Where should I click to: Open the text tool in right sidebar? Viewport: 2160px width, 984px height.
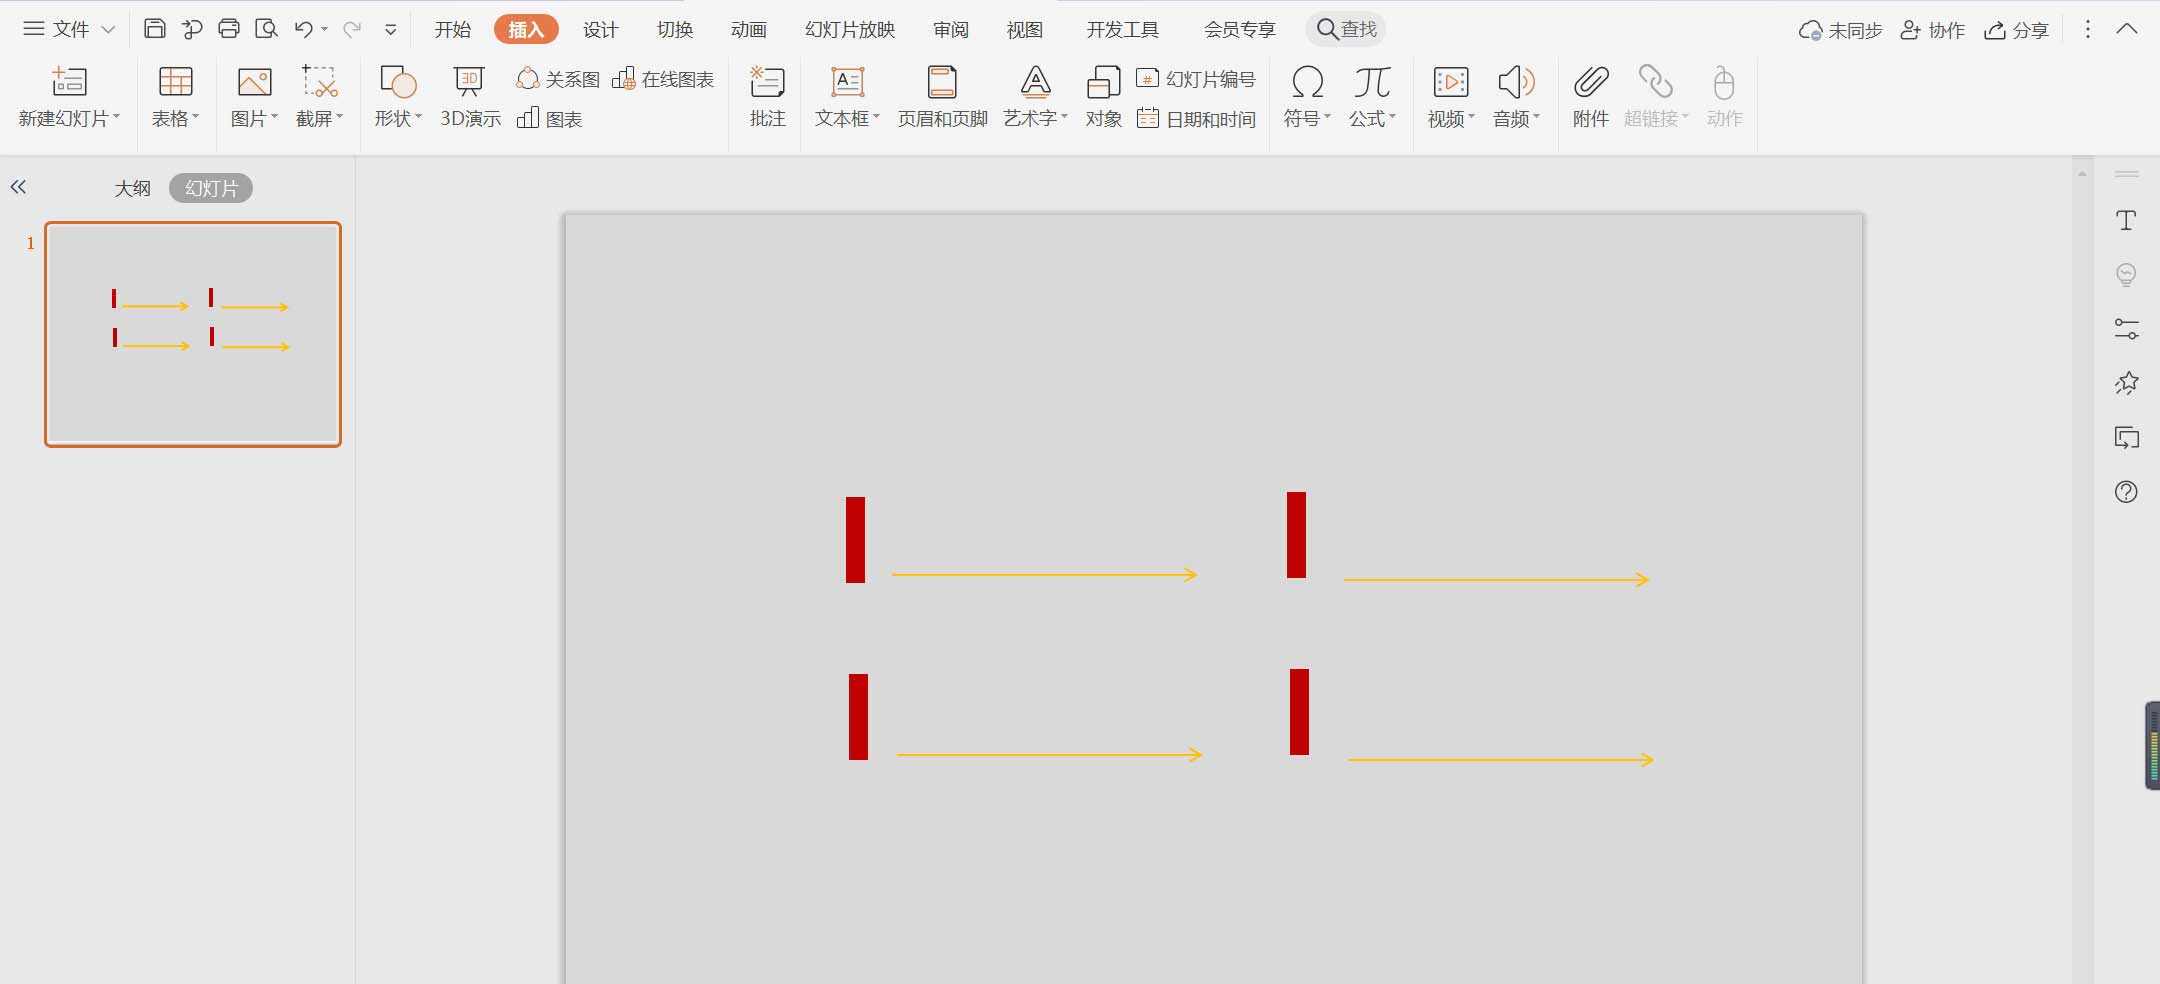tap(2126, 220)
